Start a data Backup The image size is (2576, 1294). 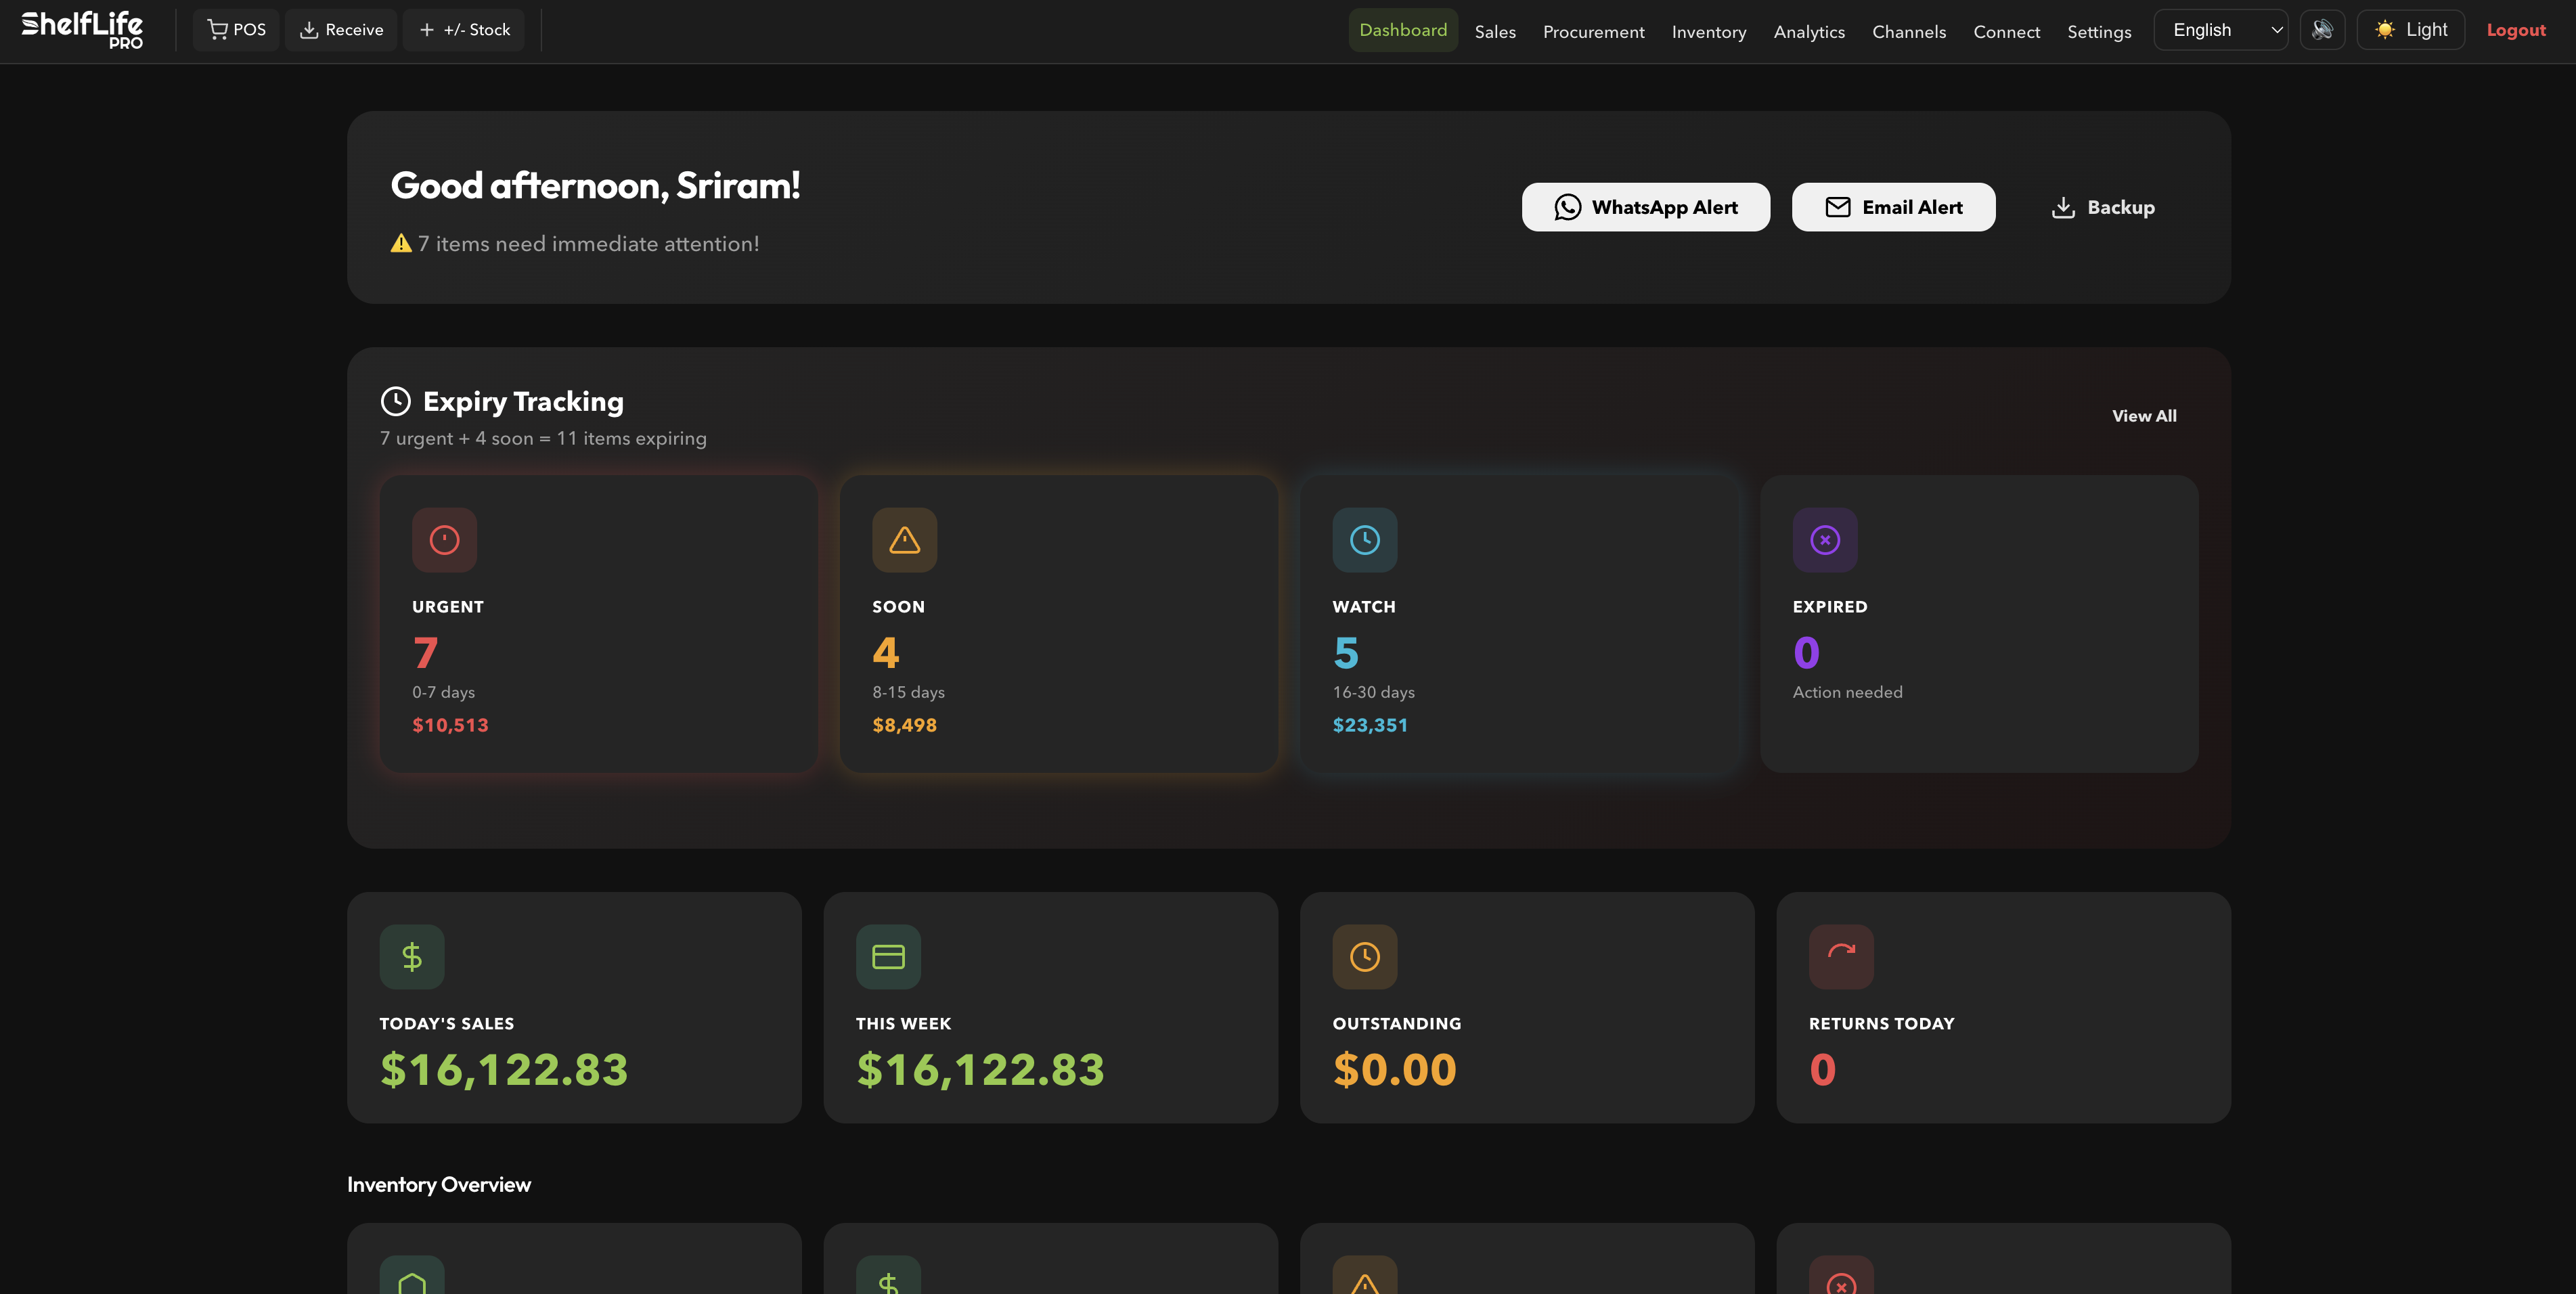point(2102,207)
